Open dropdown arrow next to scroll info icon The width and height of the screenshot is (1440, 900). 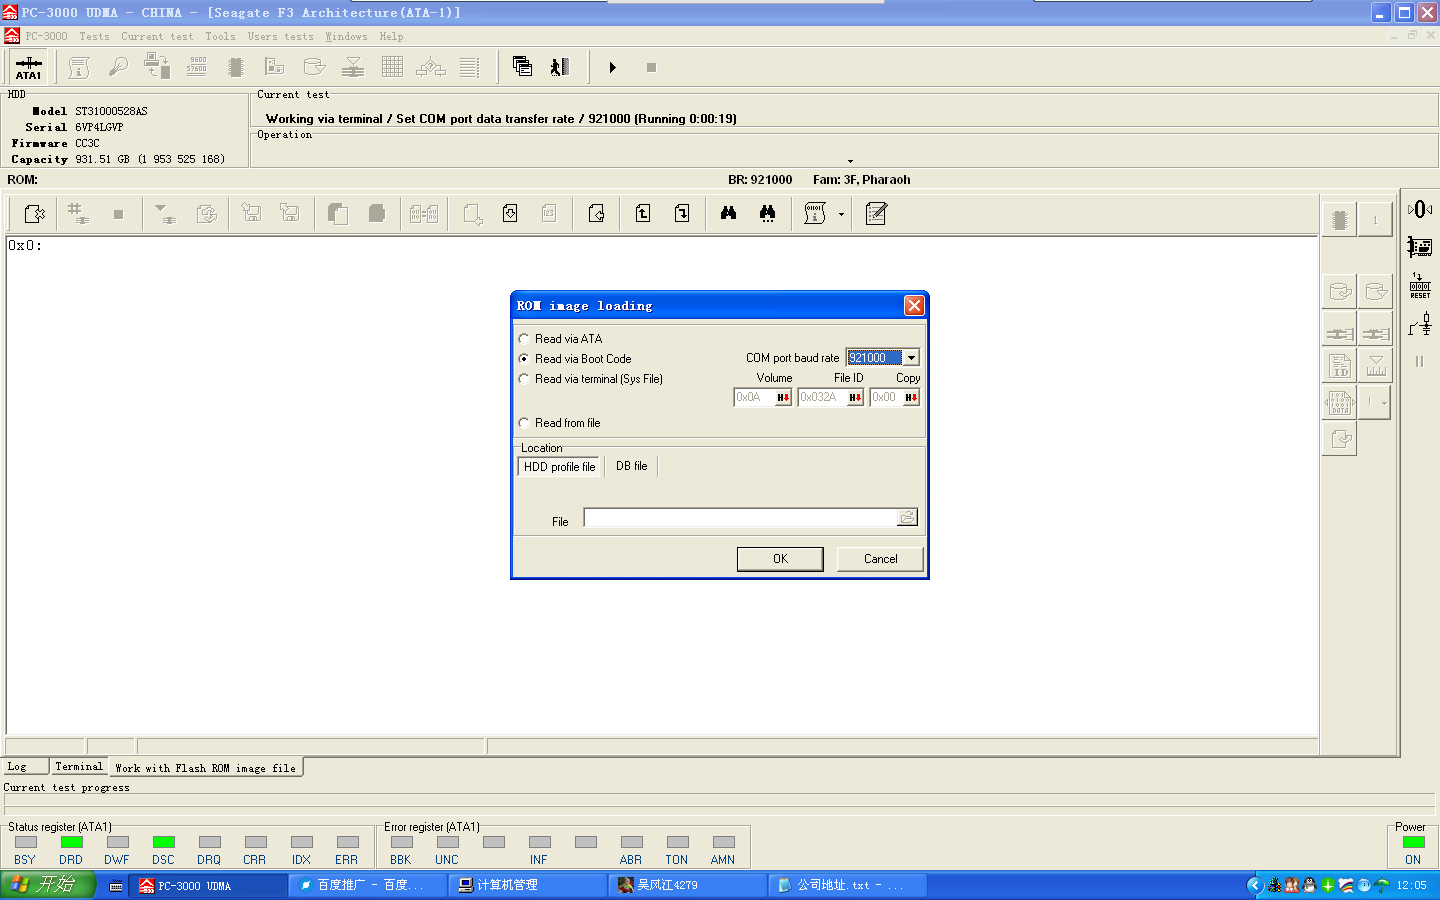pos(841,214)
